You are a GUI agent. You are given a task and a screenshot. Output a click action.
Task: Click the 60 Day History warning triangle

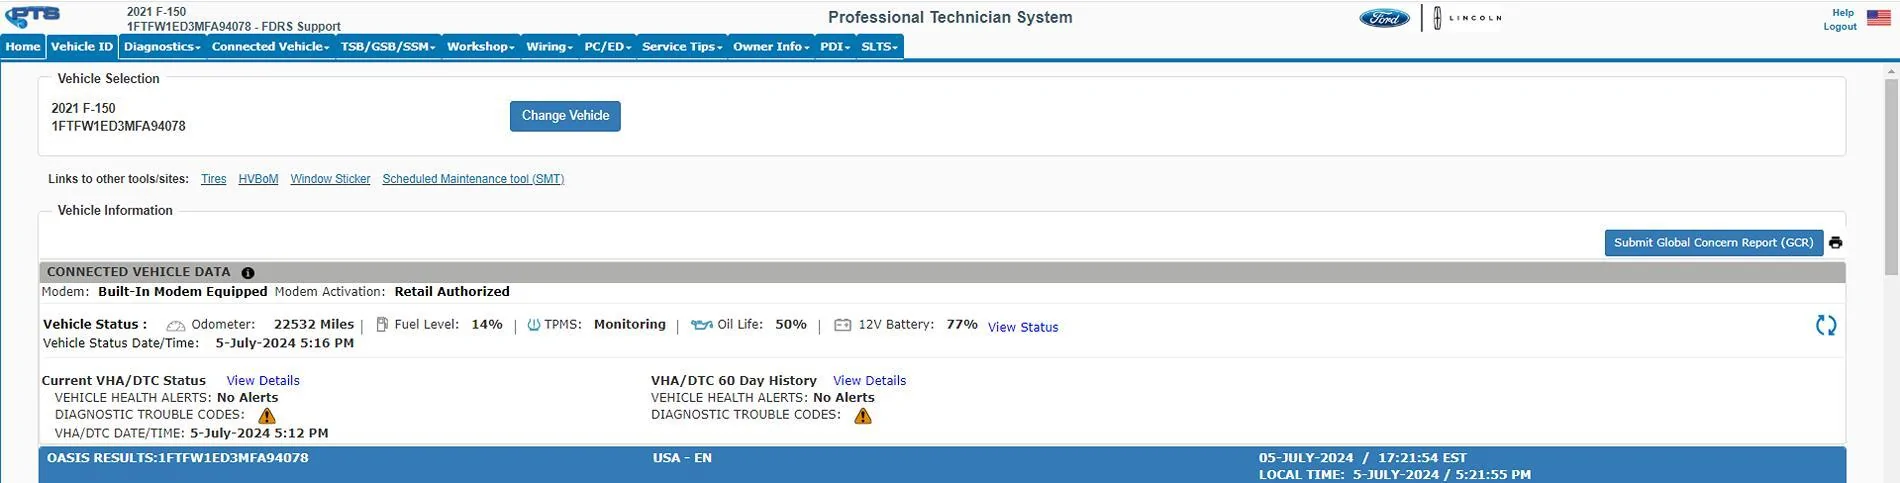click(x=863, y=416)
